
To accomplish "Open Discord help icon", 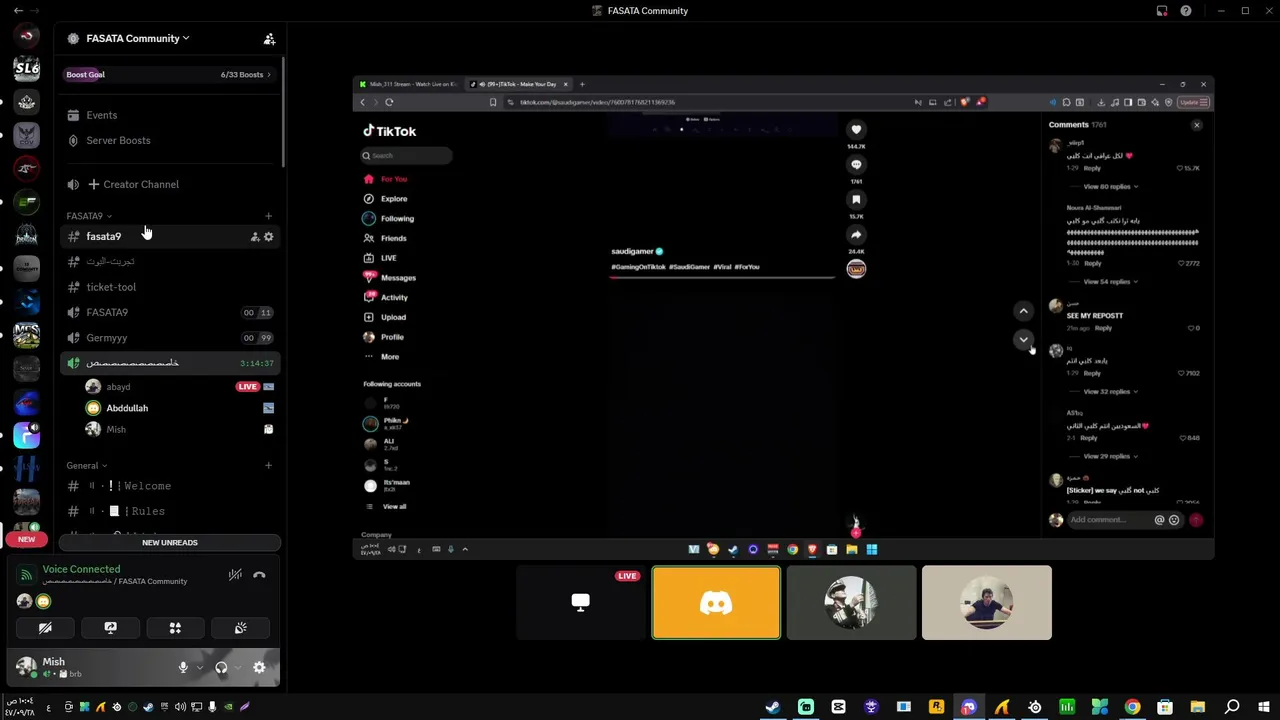I will click(1186, 11).
